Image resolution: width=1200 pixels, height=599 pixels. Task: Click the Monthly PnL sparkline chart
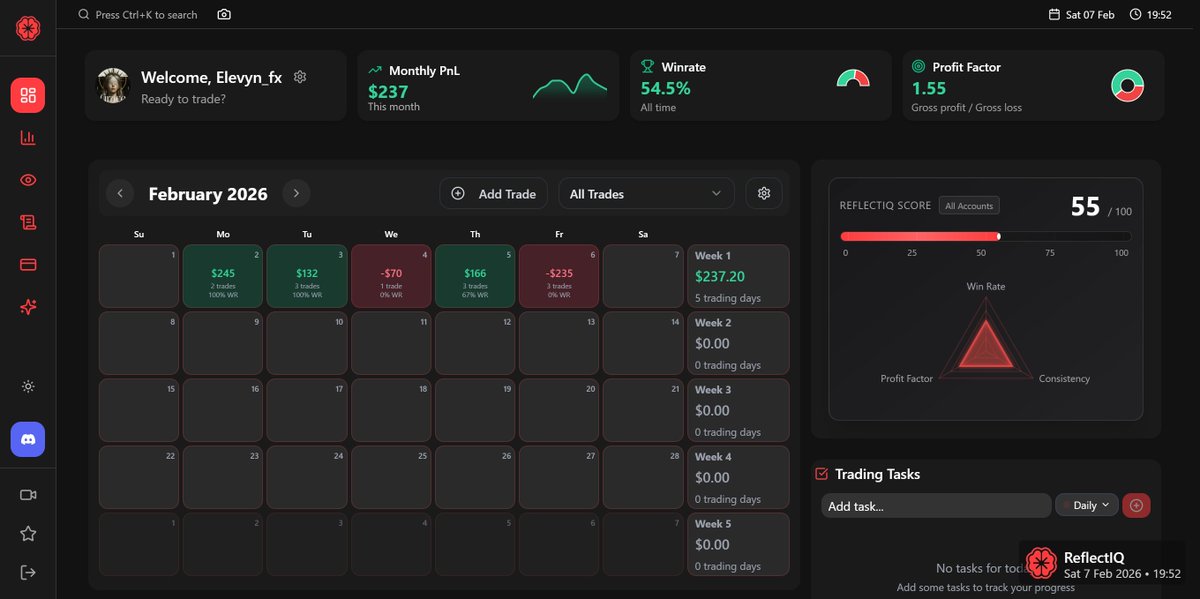[x=570, y=87]
